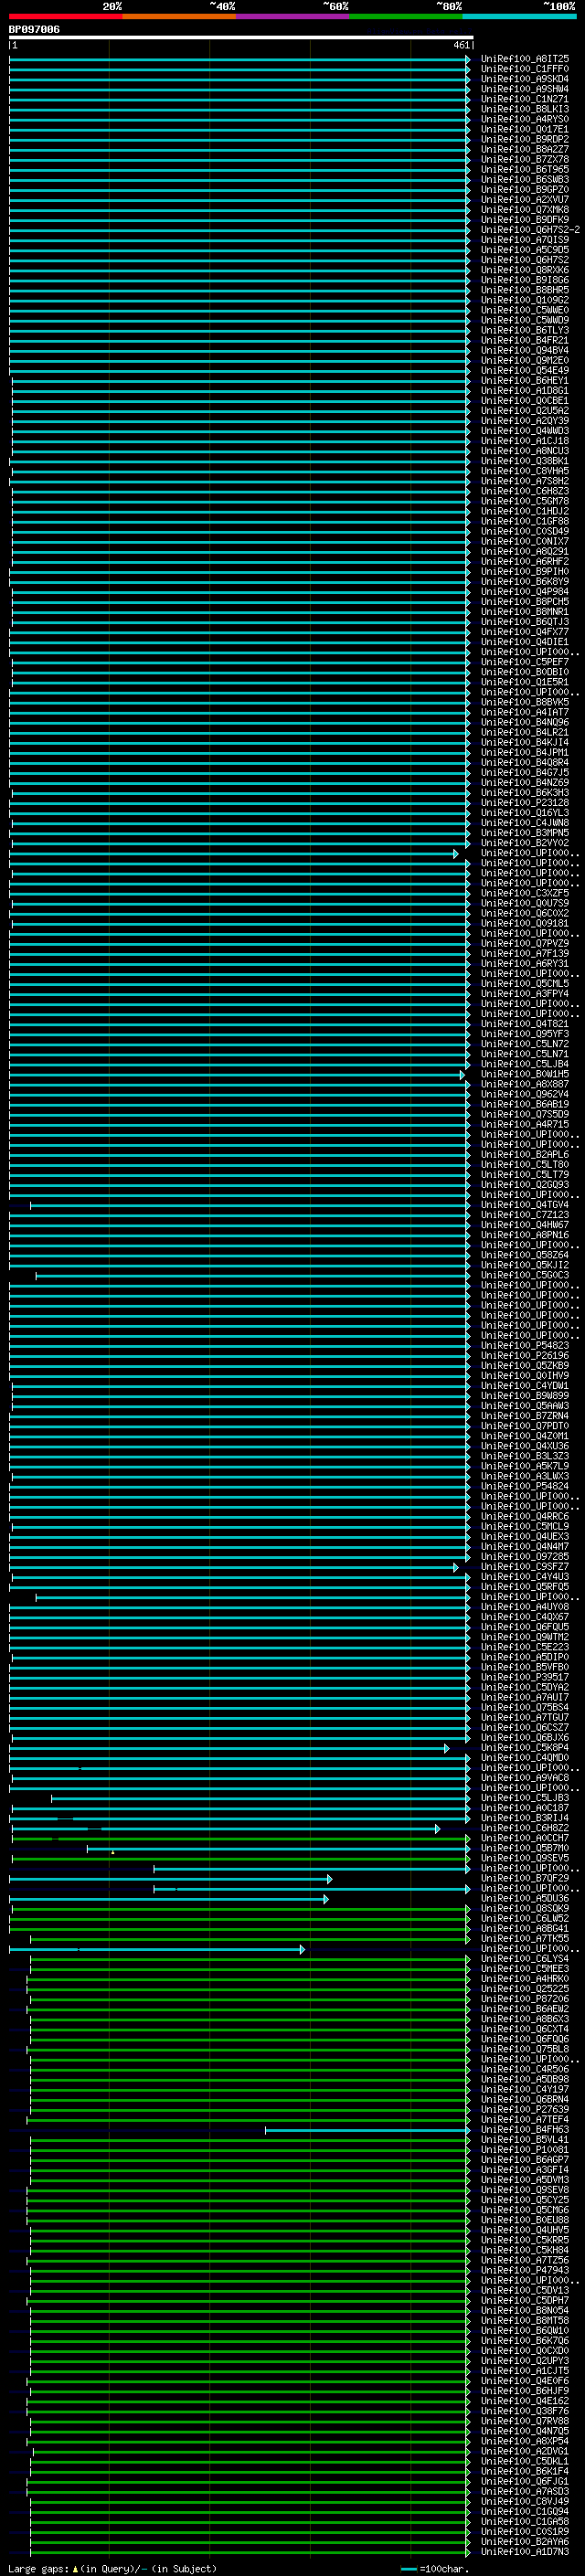The width and height of the screenshot is (585, 2576).
Task: Select hit UniRef100_A8X887
Action: (525, 1085)
